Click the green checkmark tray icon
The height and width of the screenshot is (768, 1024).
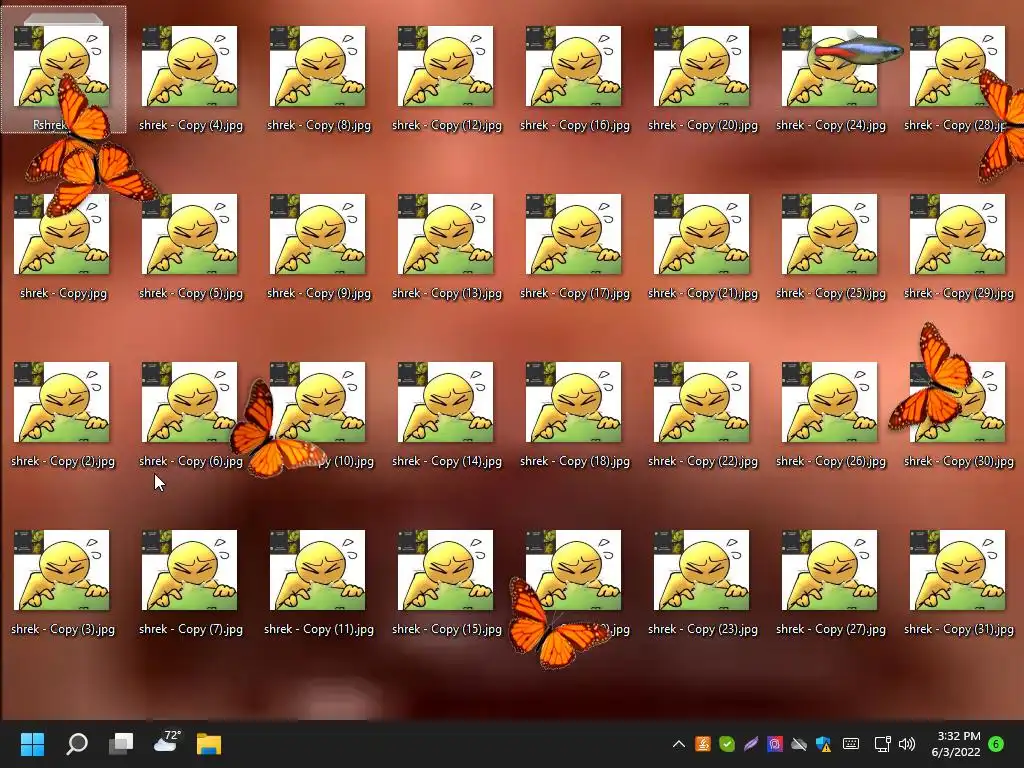coord(727,744)
